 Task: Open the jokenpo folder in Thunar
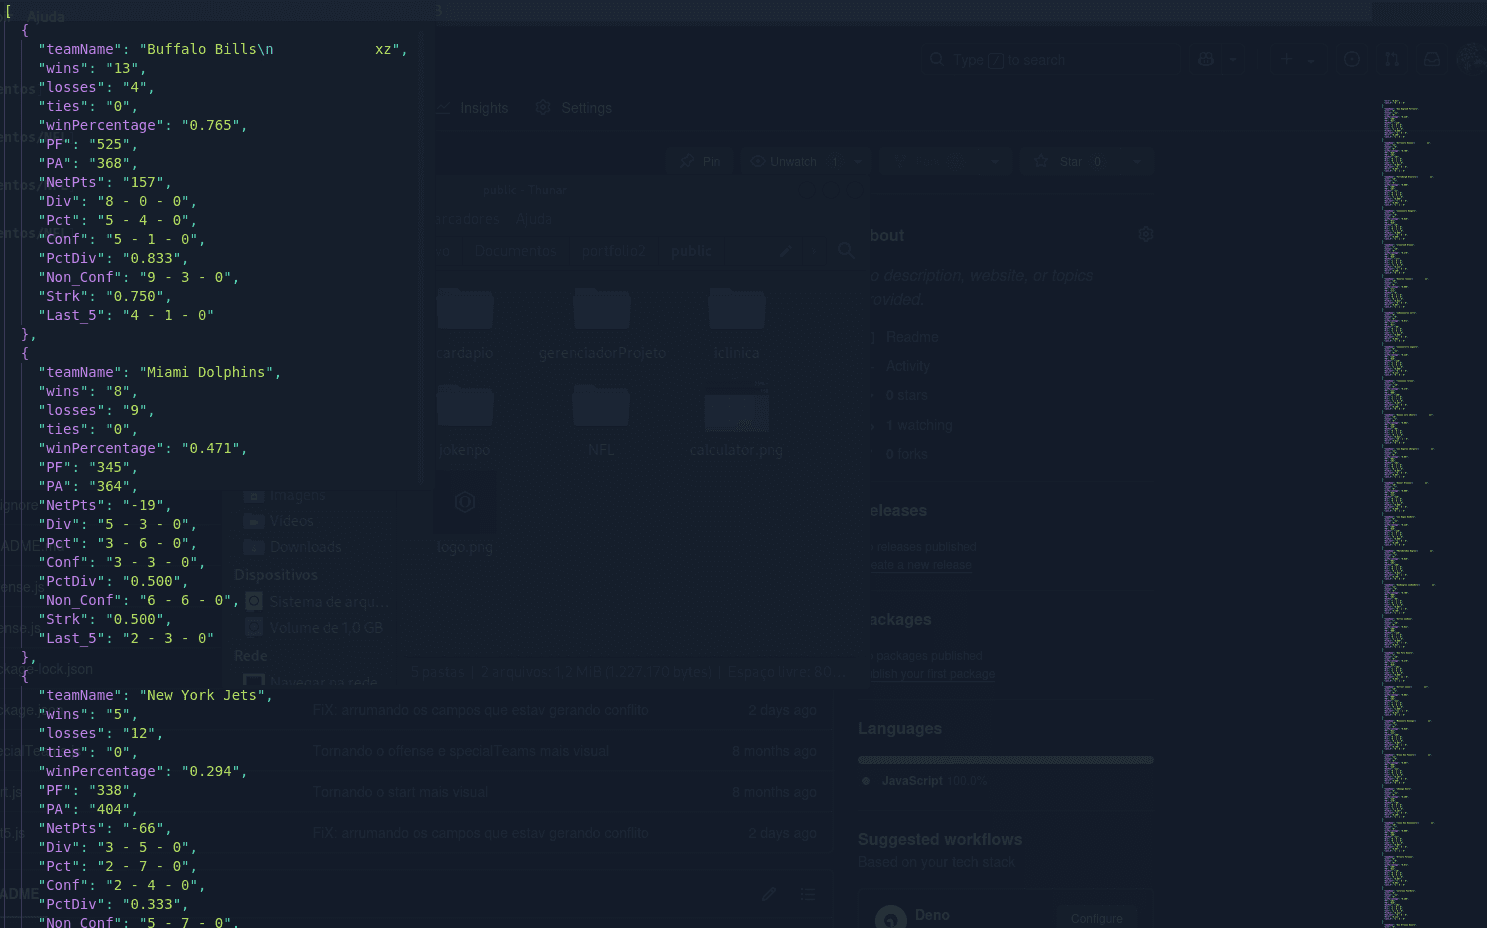pos(465,420)
